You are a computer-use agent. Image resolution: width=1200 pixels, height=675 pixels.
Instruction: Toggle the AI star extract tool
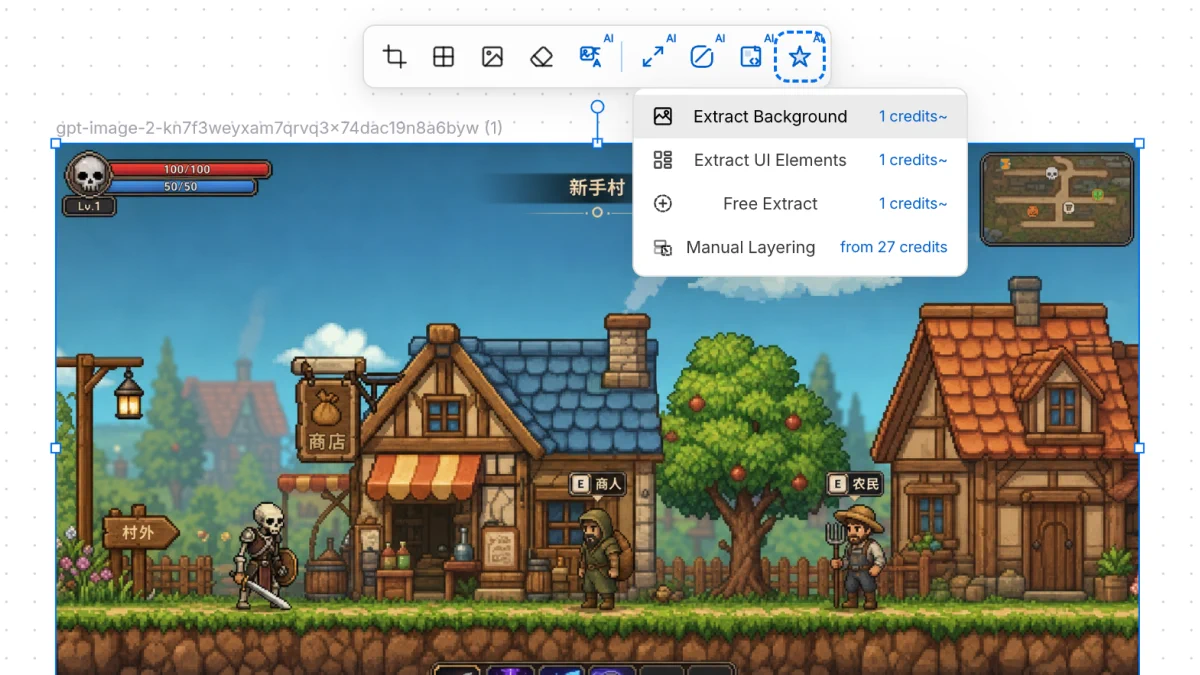pos(800,57)
